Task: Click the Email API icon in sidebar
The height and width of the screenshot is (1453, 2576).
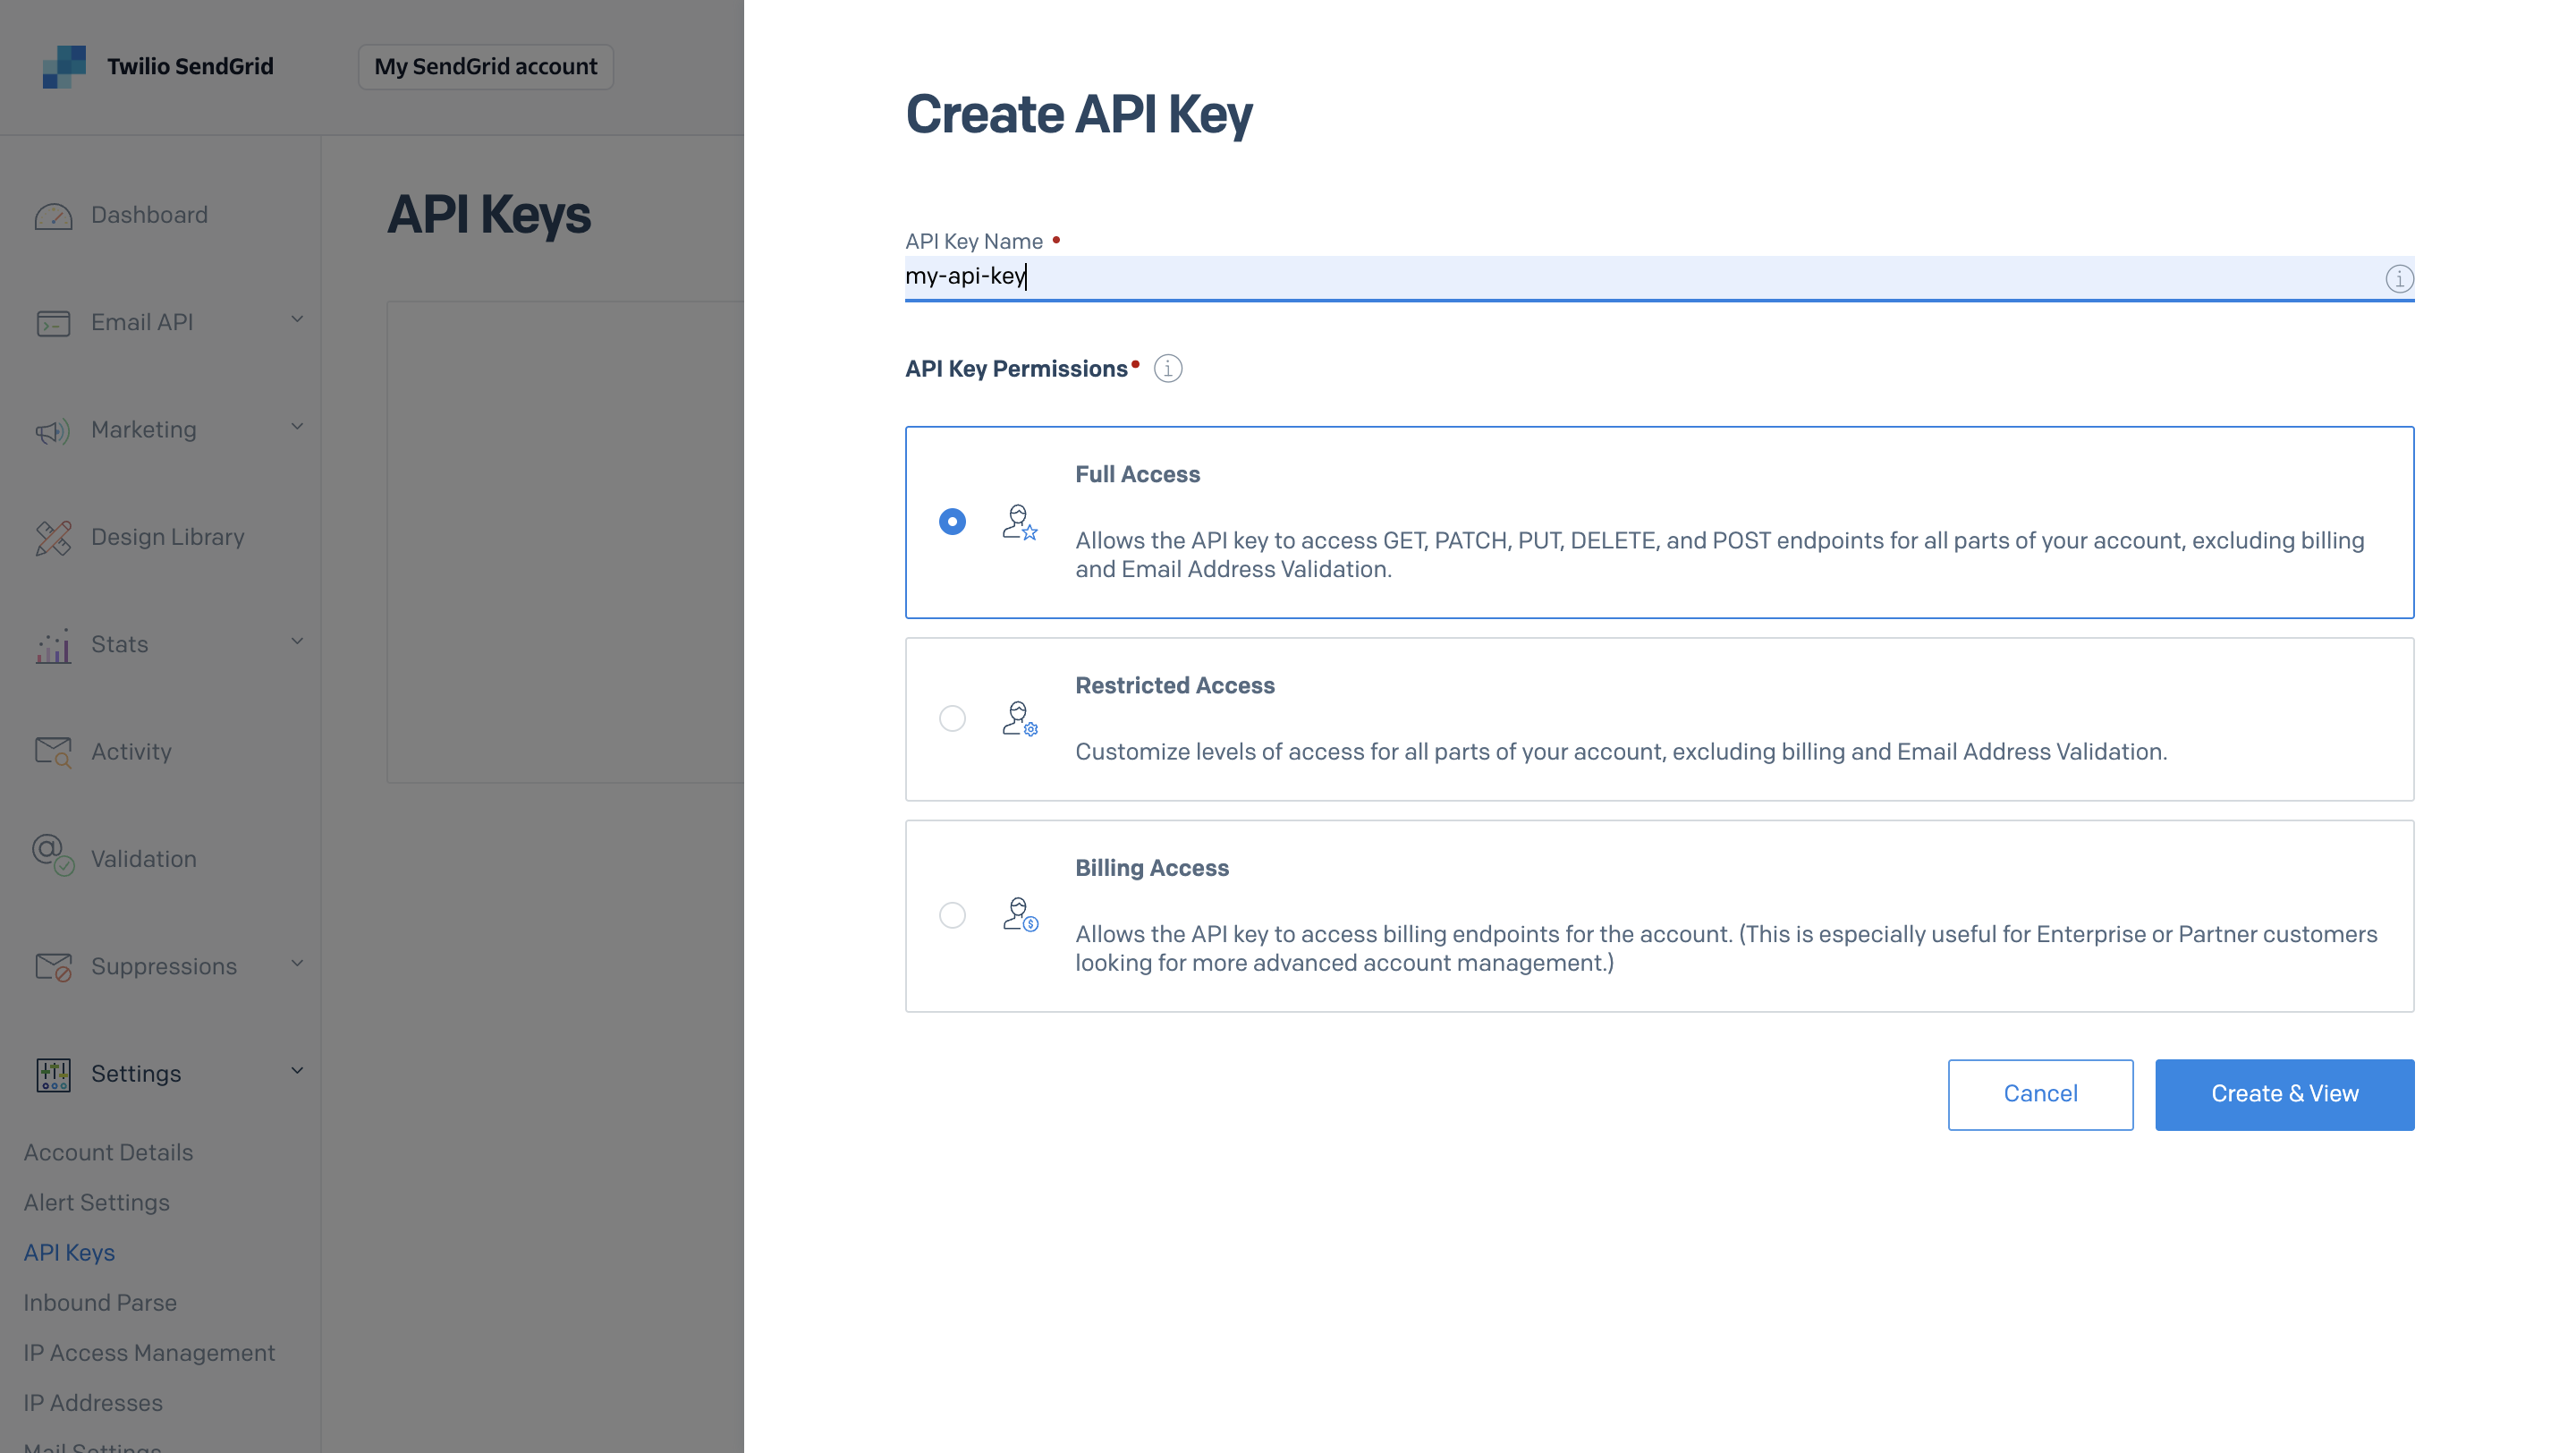Action: pos(53,323)
